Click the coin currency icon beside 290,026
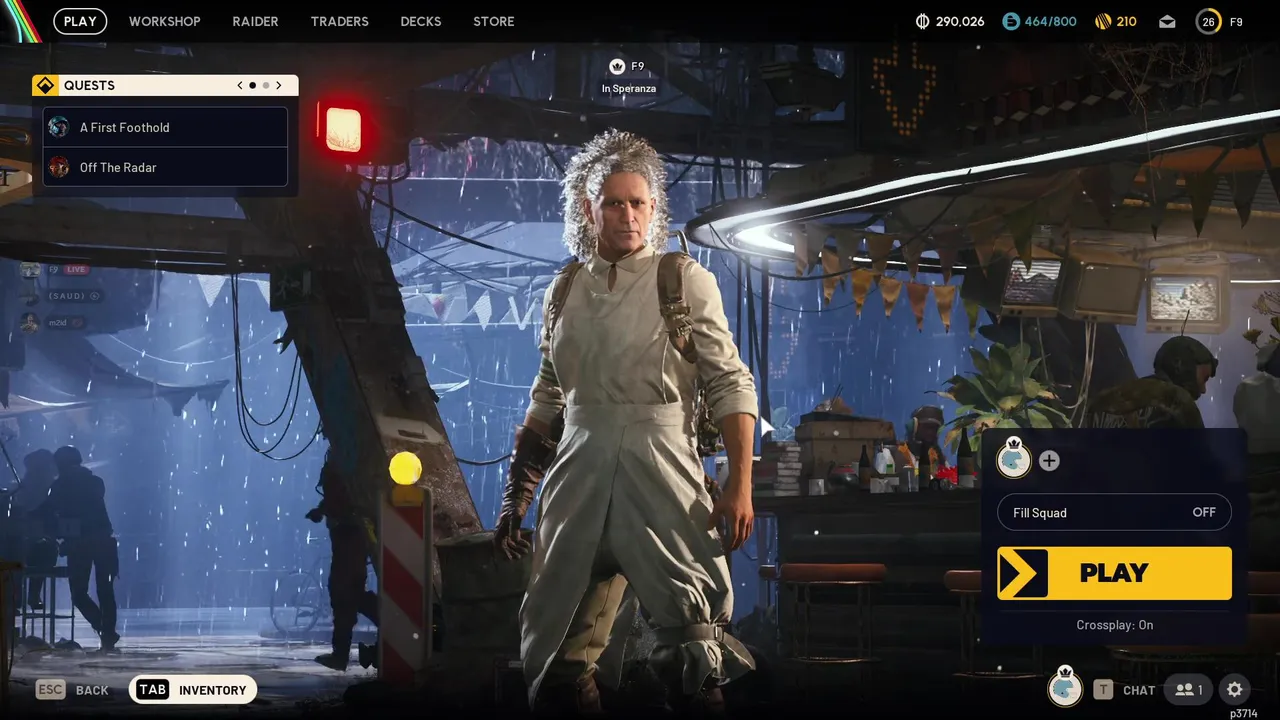1280x720 pixels. [x=922, y=21]
